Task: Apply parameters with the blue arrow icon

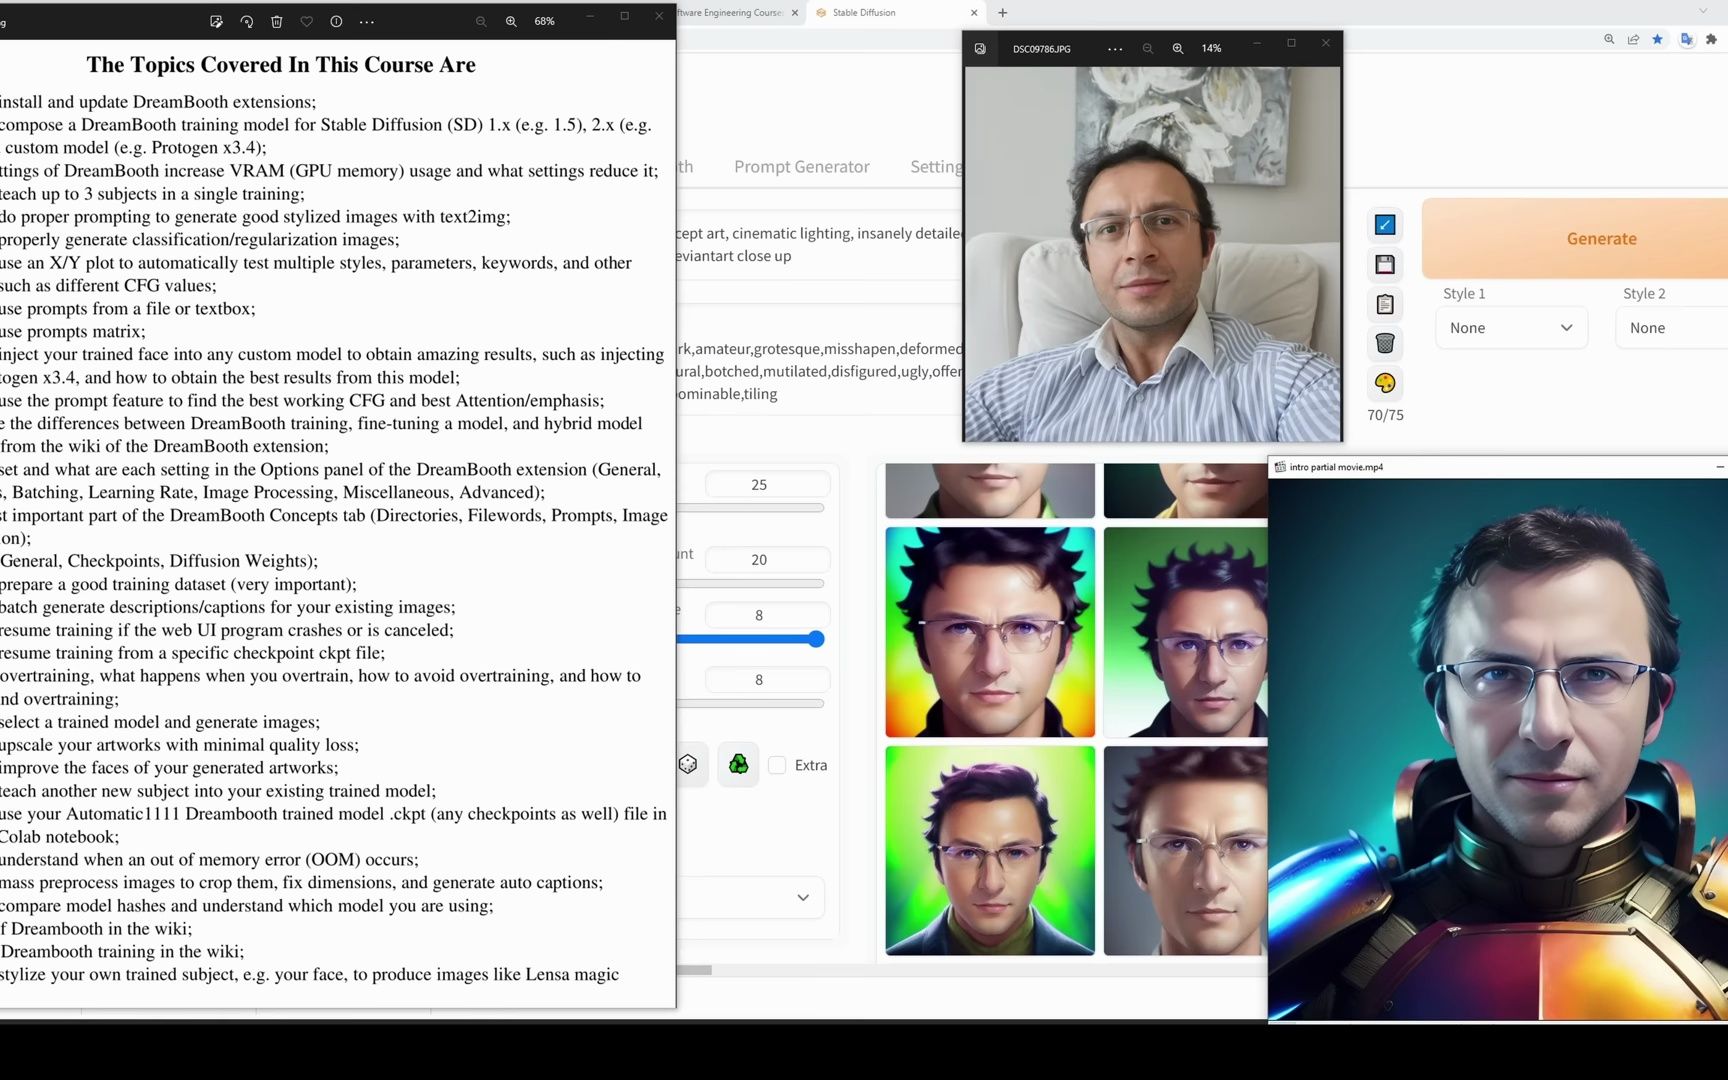Action: point(1385,224)
